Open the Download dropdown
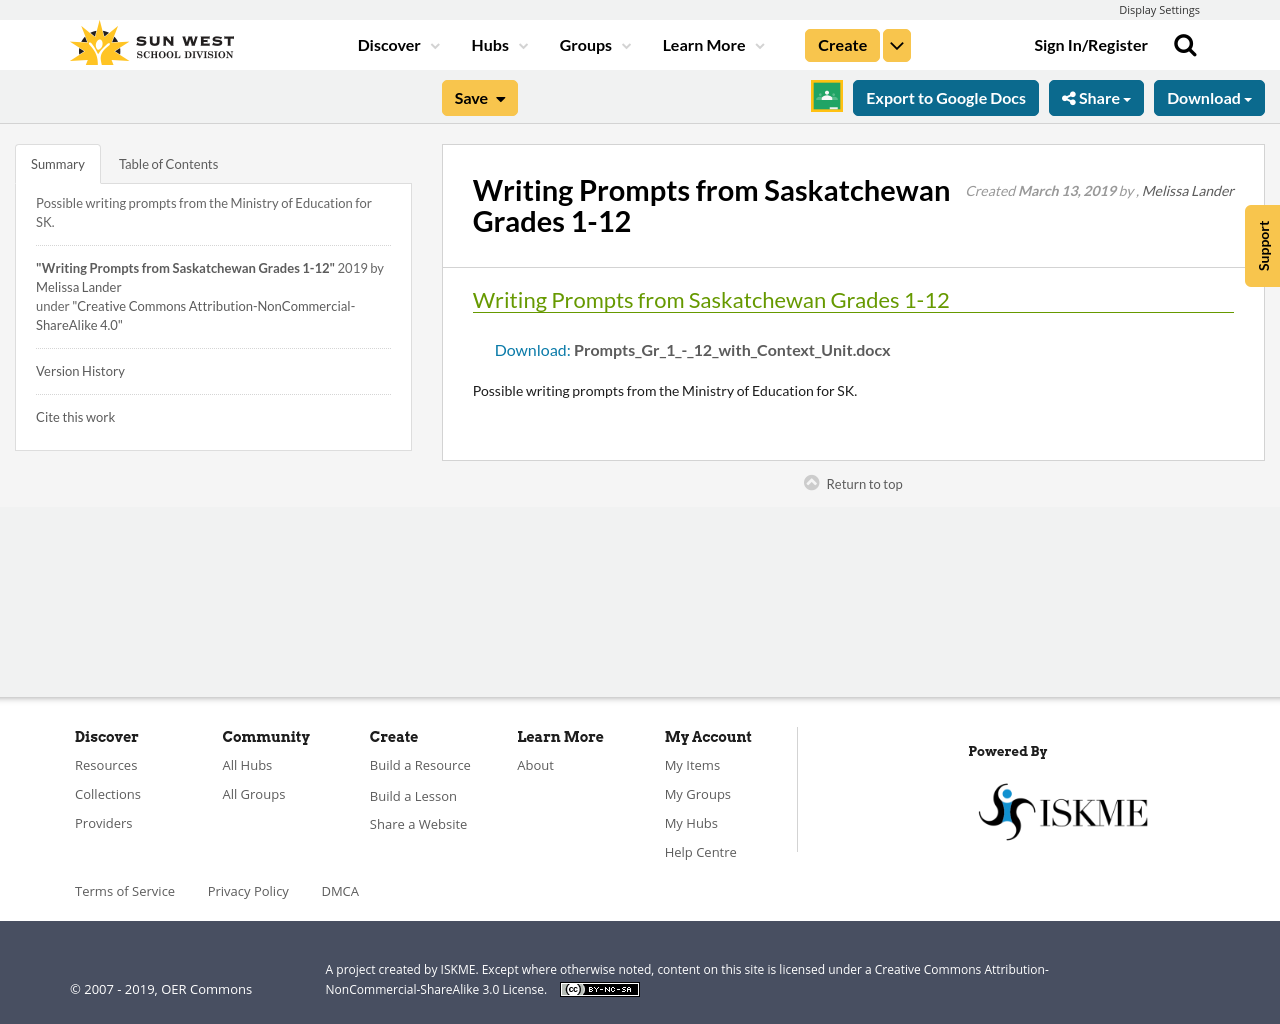This screenshot has width=1280, height=1024. coord(1209,96)
